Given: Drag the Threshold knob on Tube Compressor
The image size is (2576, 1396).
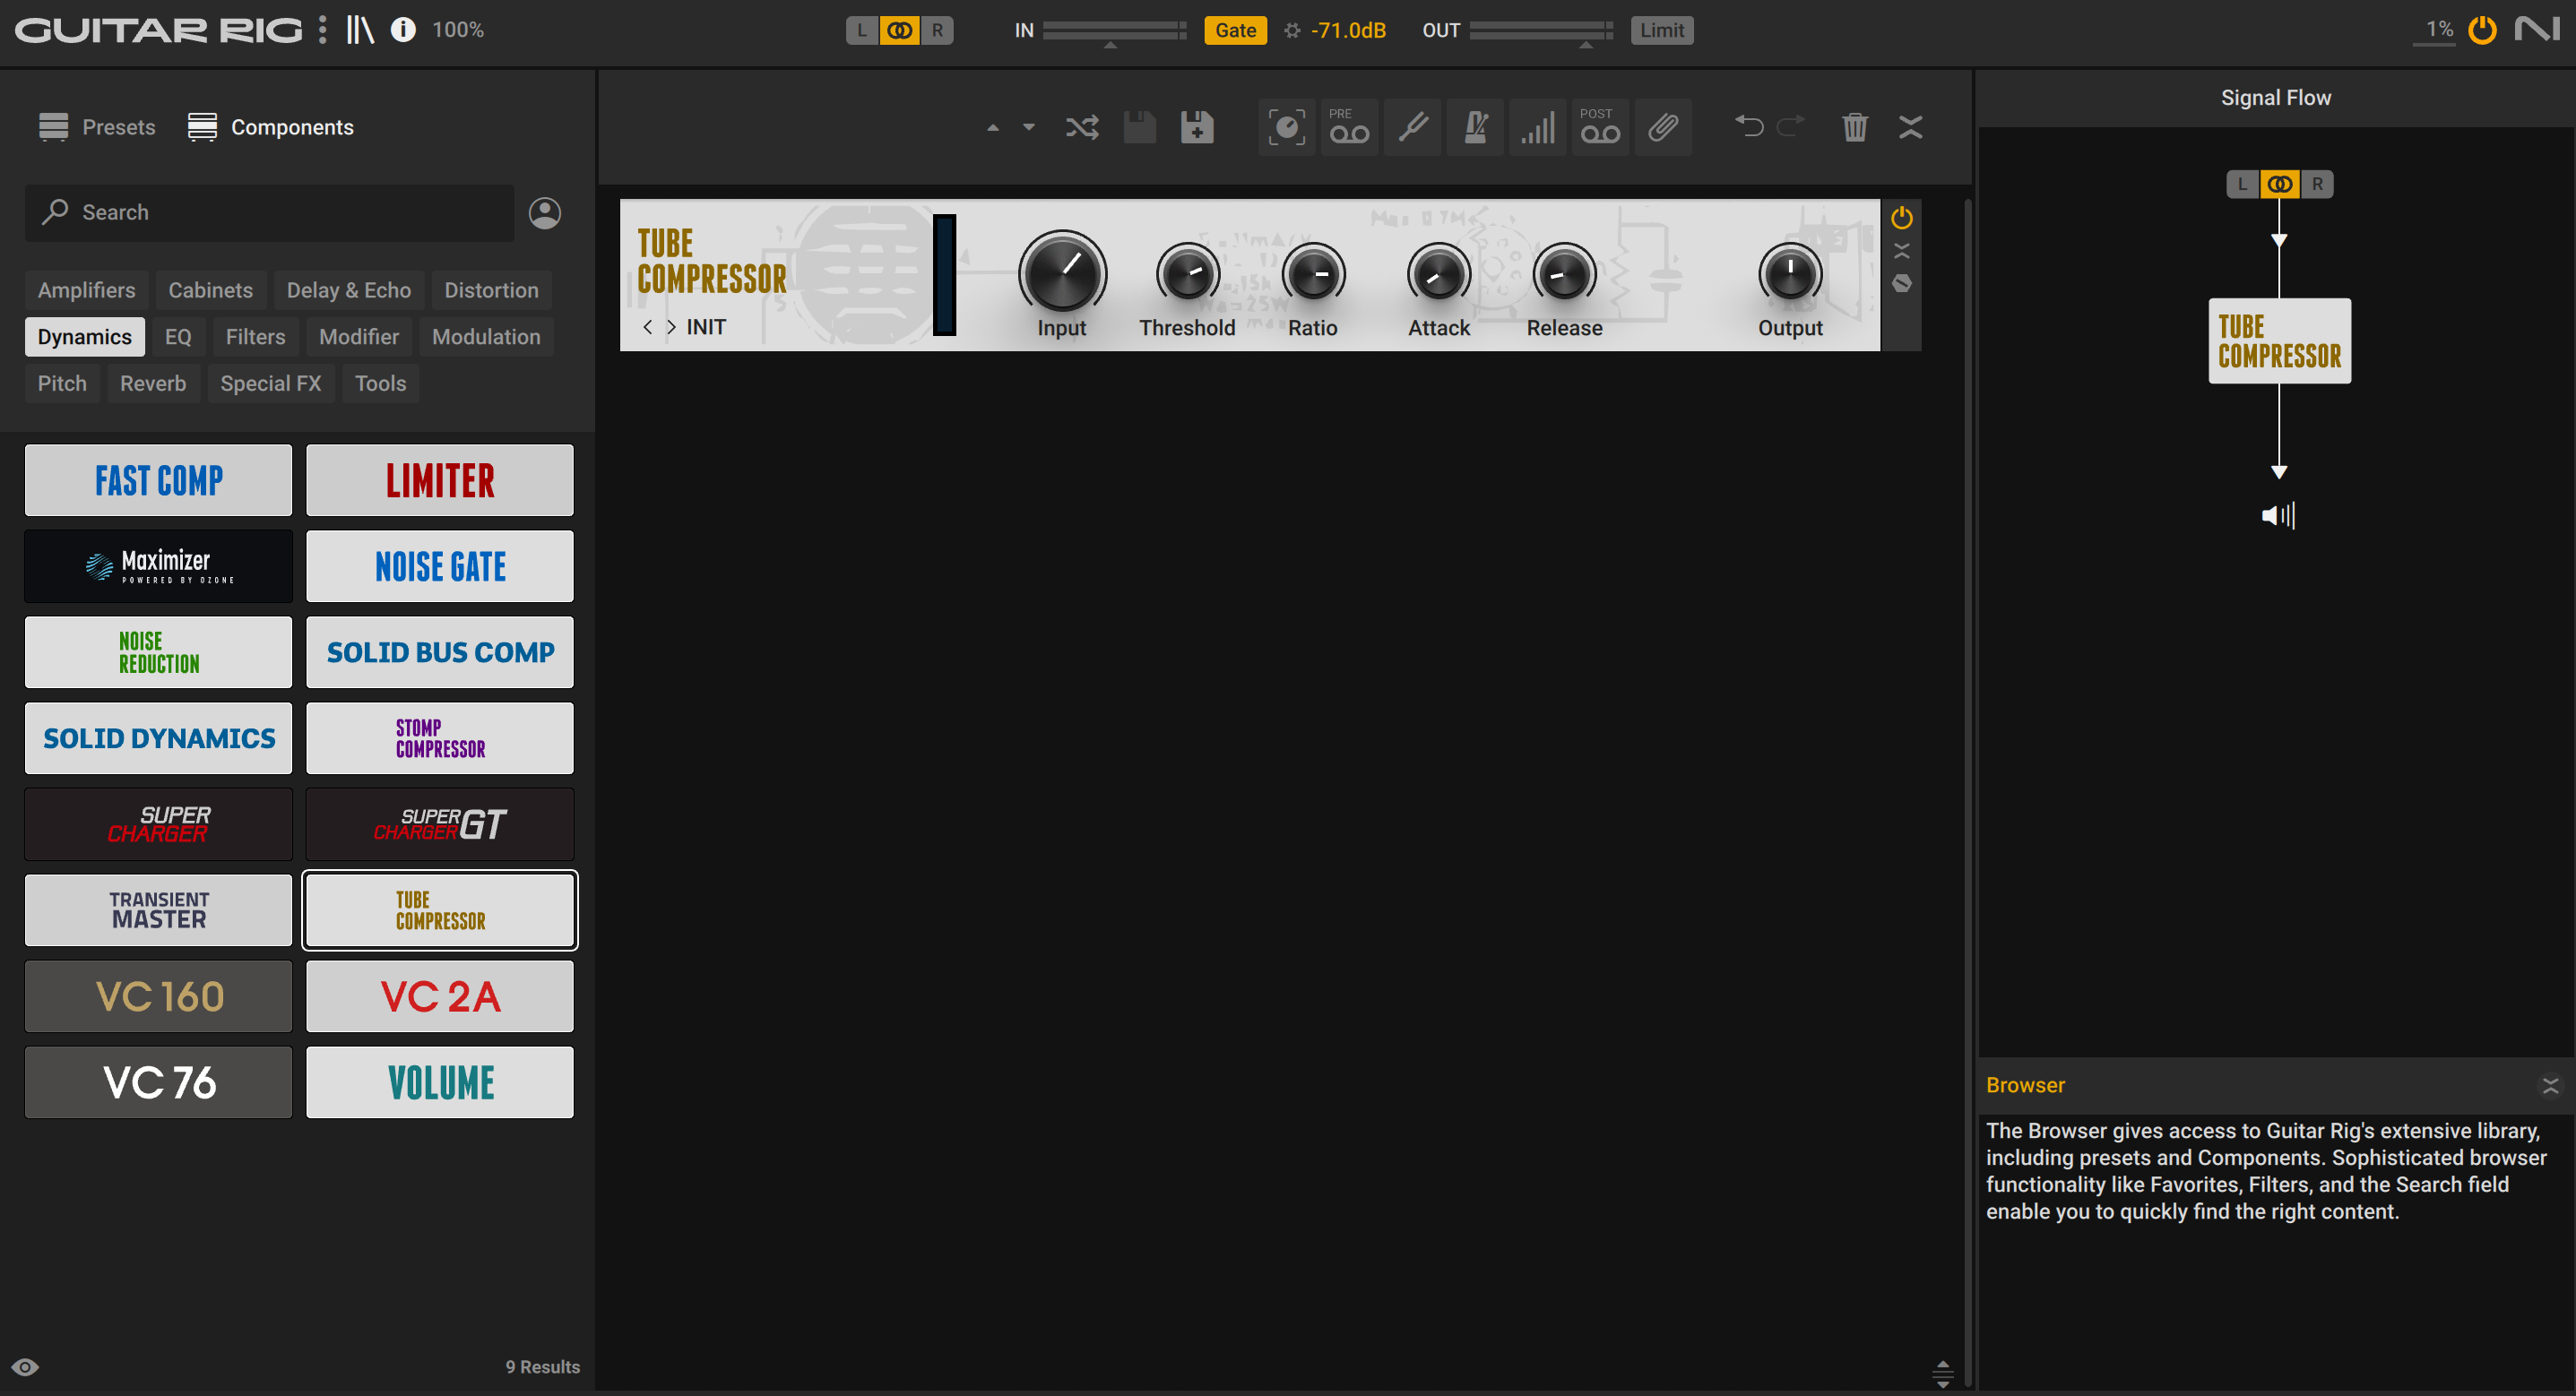Looking at the screenshot, I should point(1187,271).
